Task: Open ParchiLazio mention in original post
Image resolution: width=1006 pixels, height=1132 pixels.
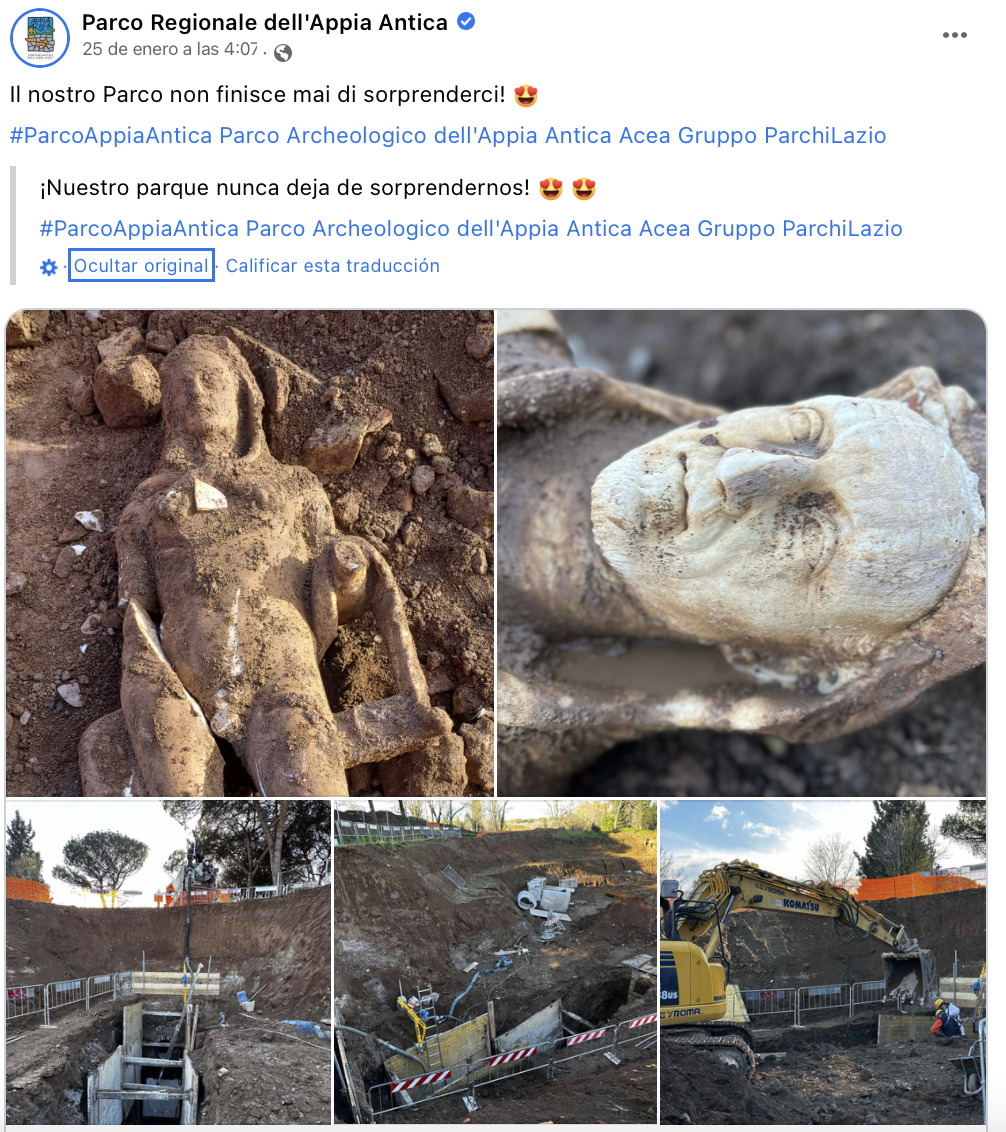Action: tap(825, 136)
